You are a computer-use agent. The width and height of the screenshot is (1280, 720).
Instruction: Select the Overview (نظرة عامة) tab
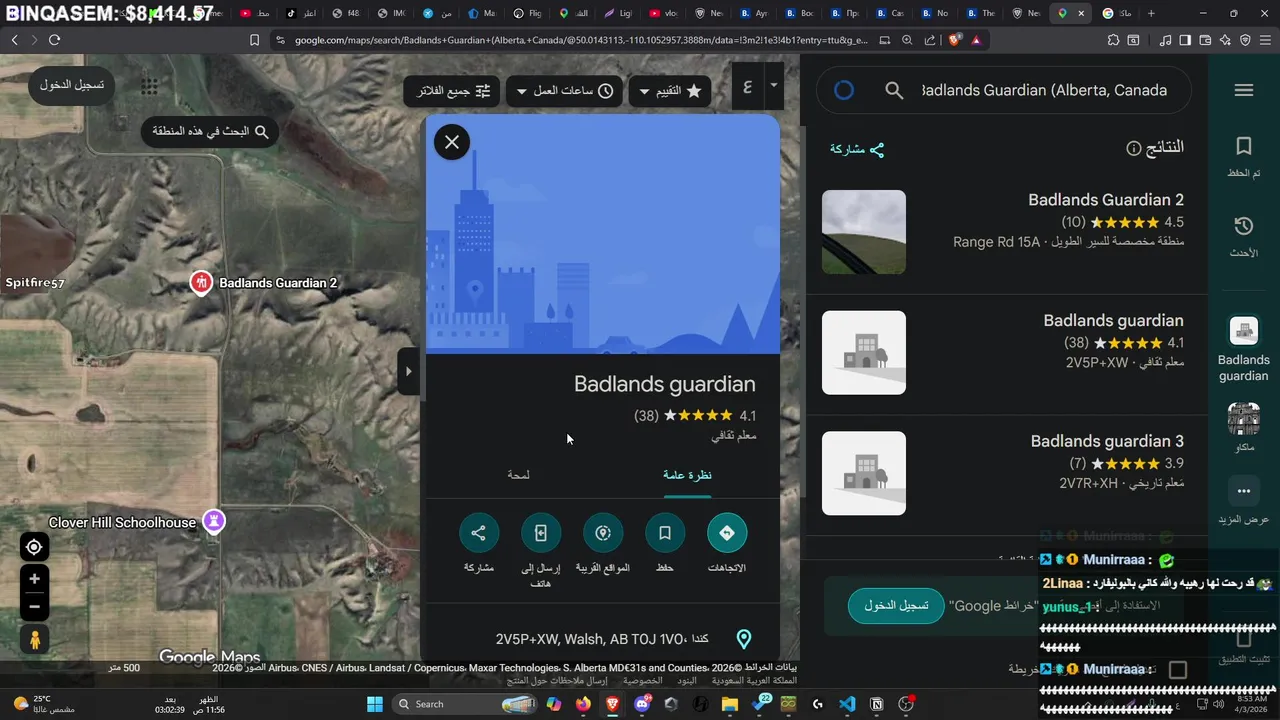687,475
